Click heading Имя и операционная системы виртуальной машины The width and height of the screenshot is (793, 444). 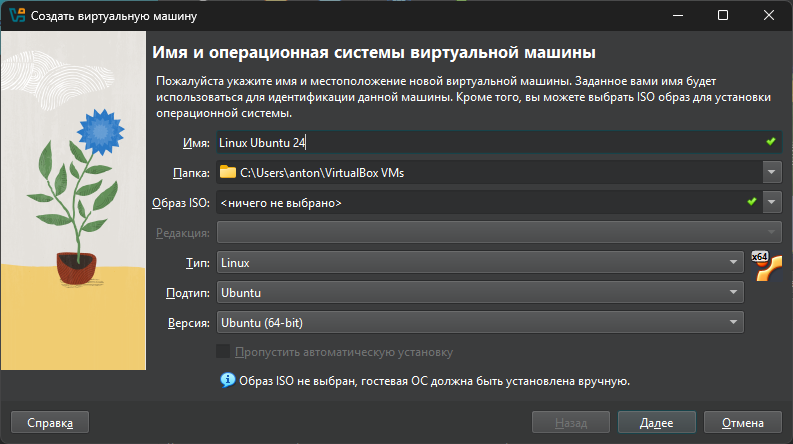pyautogui.click(x=374, y=53)
